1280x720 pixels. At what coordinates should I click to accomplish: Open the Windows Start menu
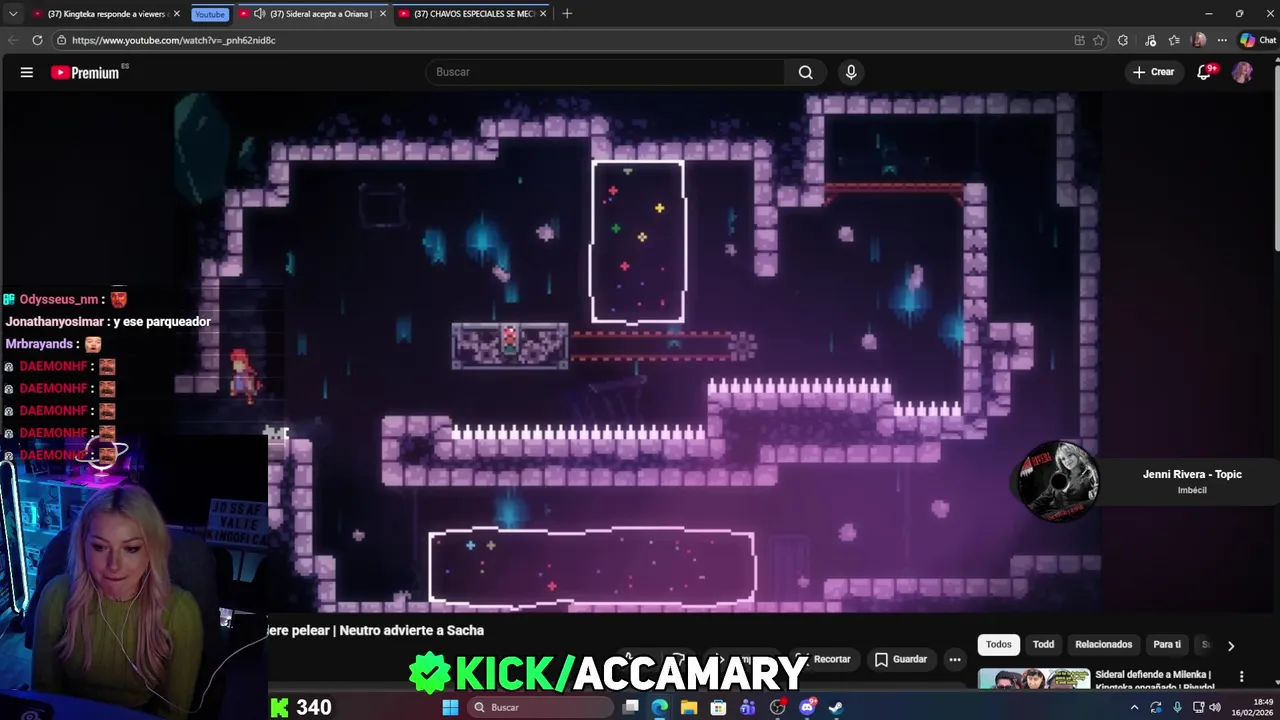click(x=450, y=707)
